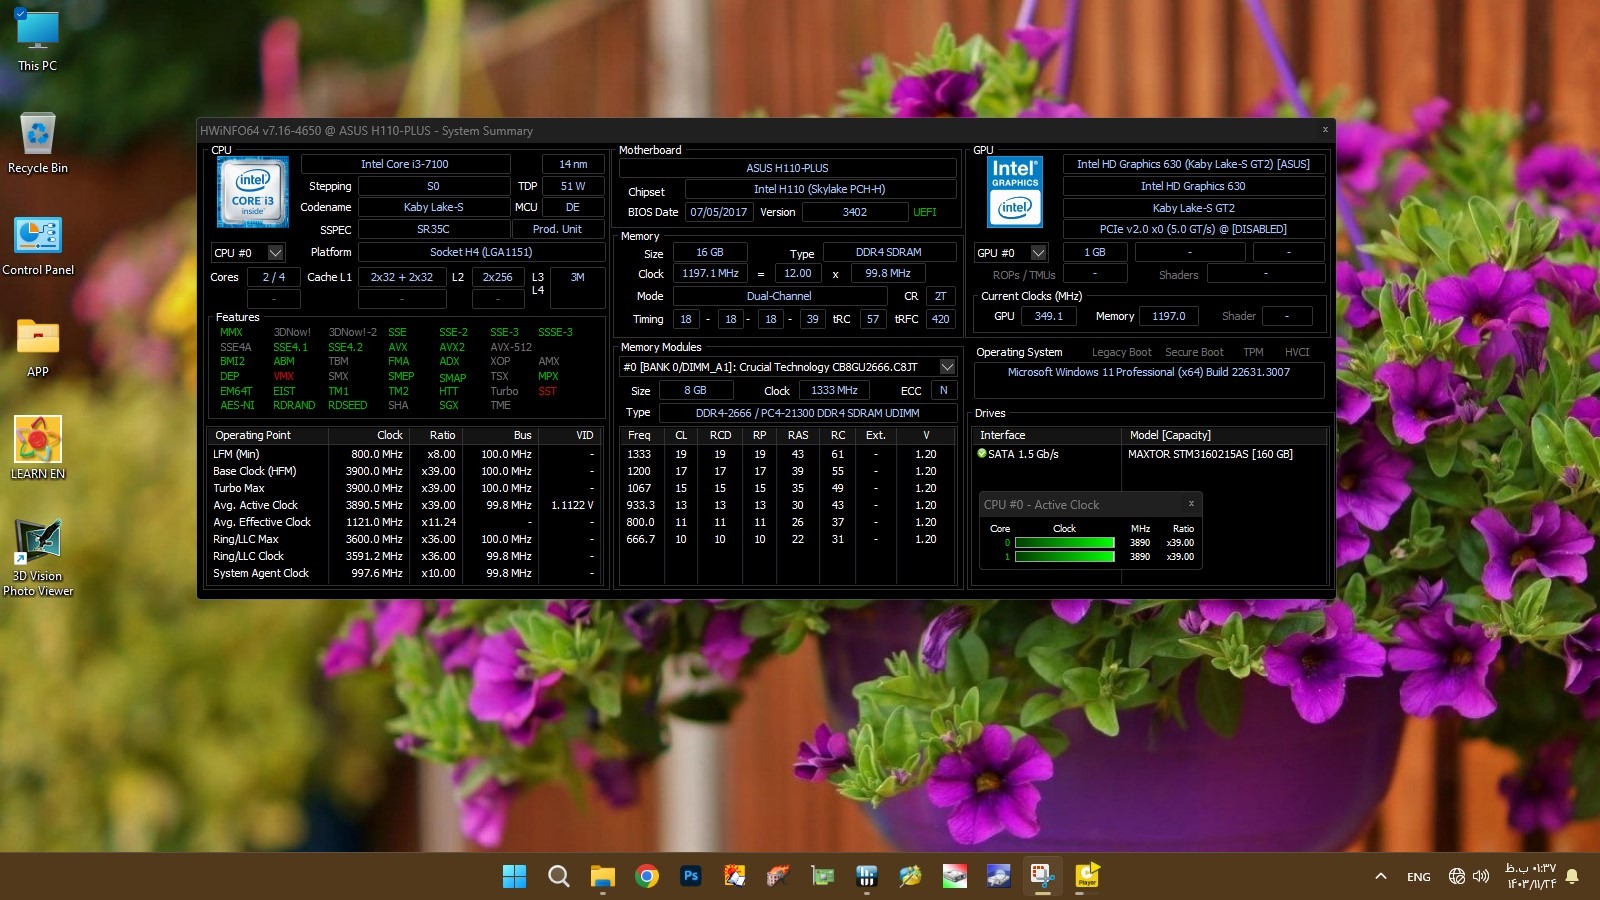Image resolution: width=1600 pixels, height=900 pixels.
Task: Switch to HWiNFO via its blue taskbar icon
Action: 867,876
